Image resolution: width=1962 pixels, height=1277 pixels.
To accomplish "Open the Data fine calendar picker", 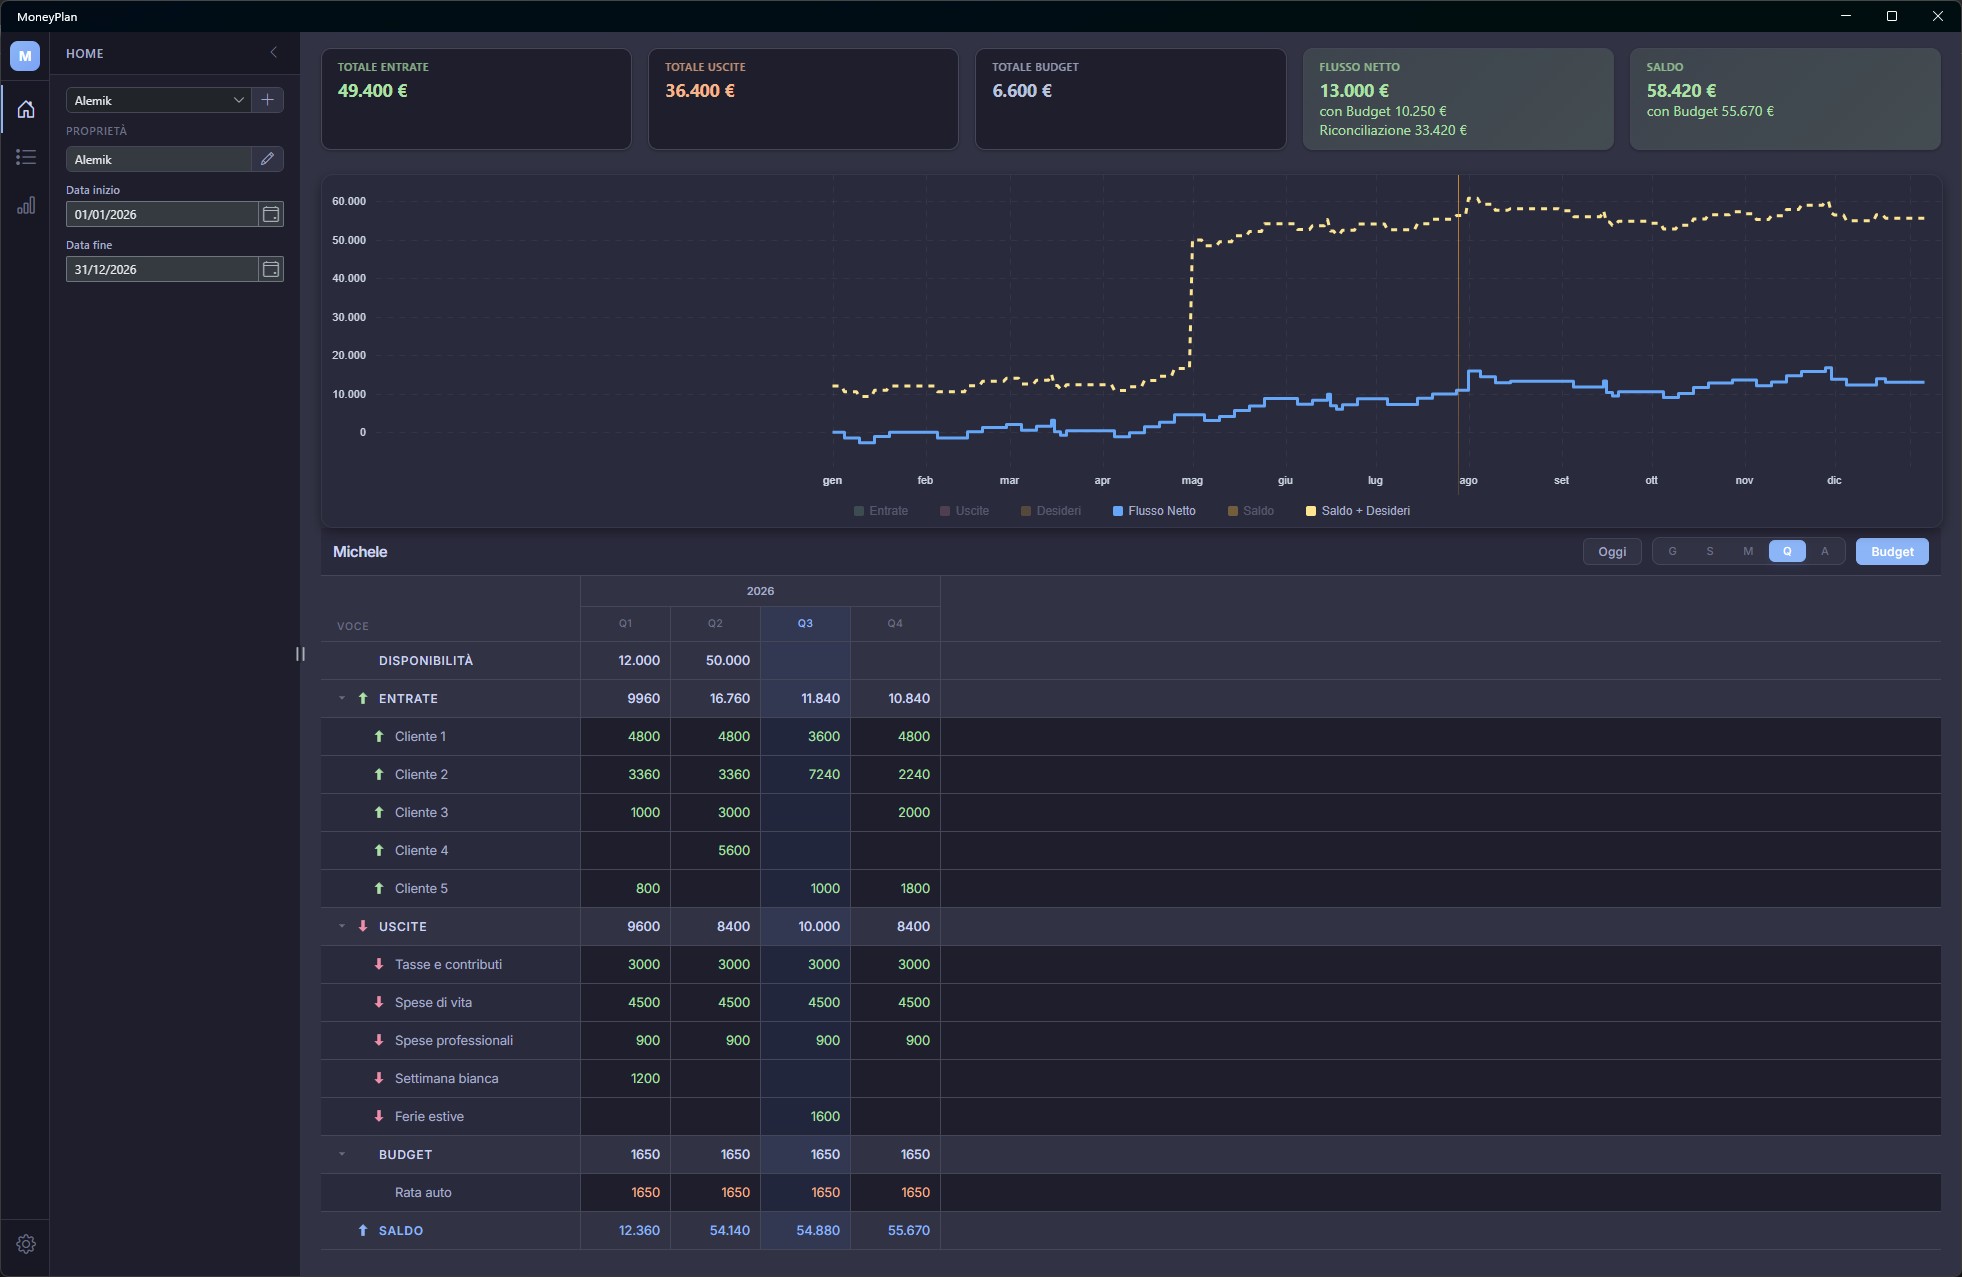I will 270,269.
